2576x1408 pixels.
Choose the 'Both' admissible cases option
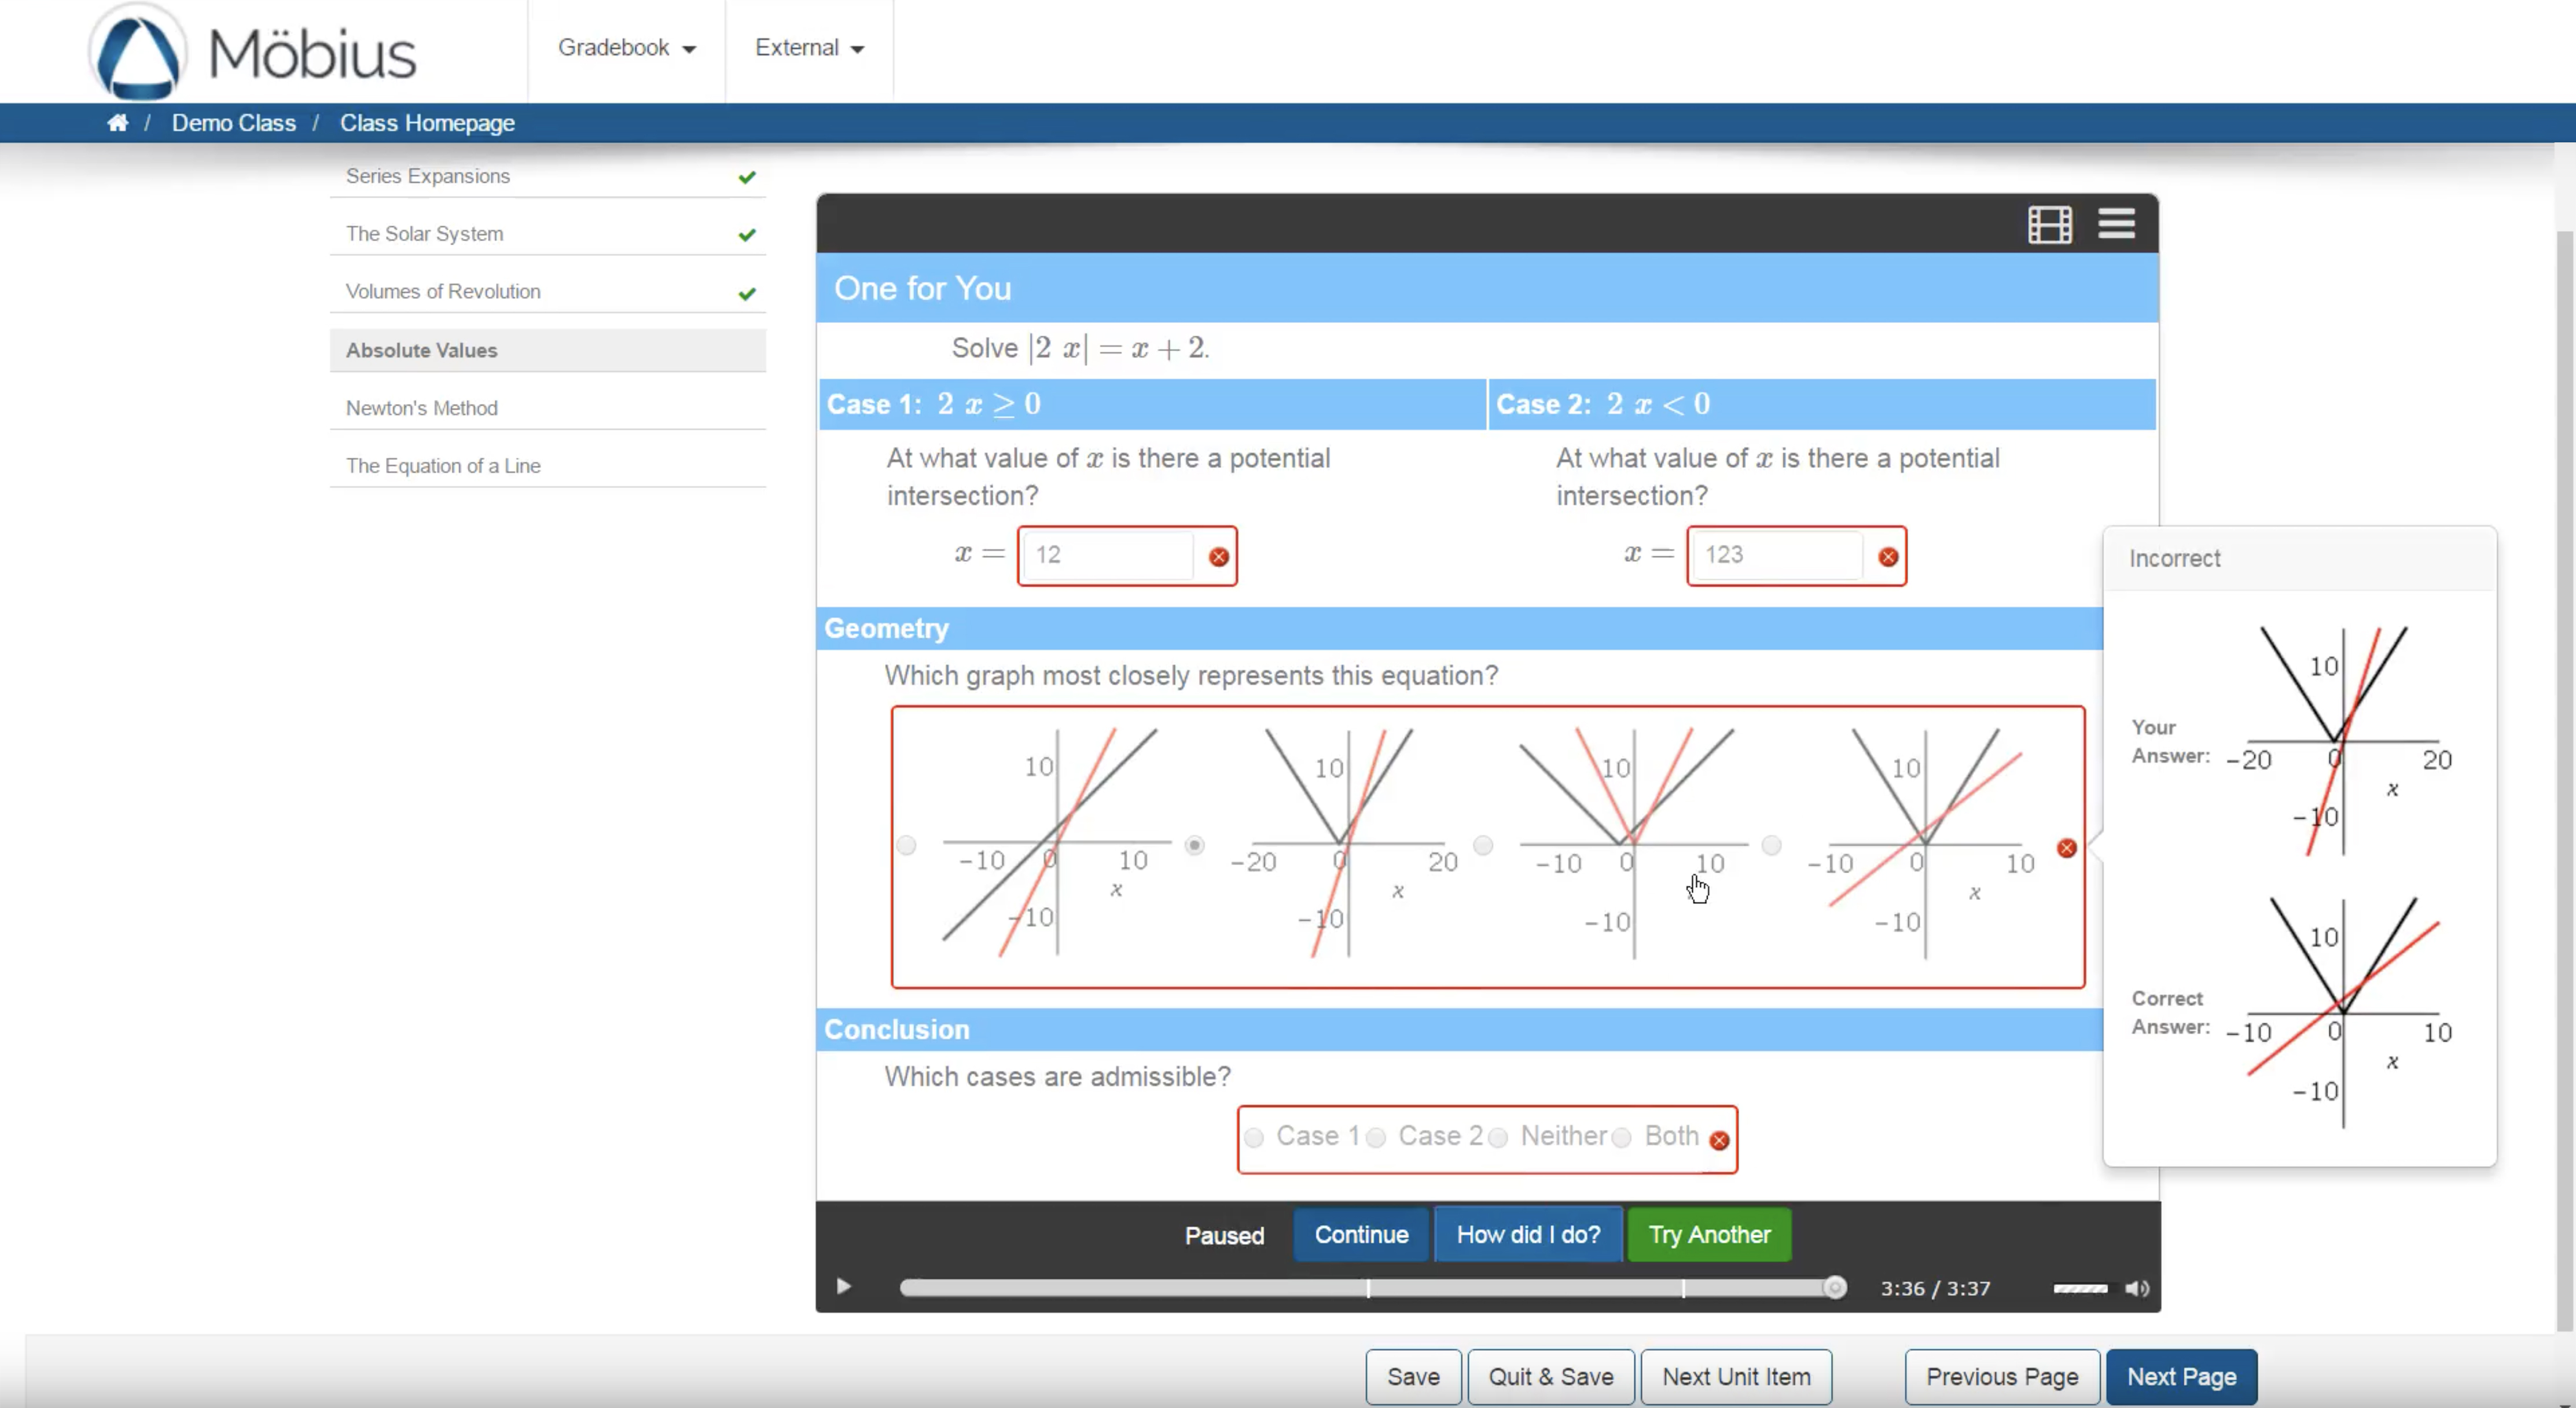pyautogui.click(x=1622, y=1137)
